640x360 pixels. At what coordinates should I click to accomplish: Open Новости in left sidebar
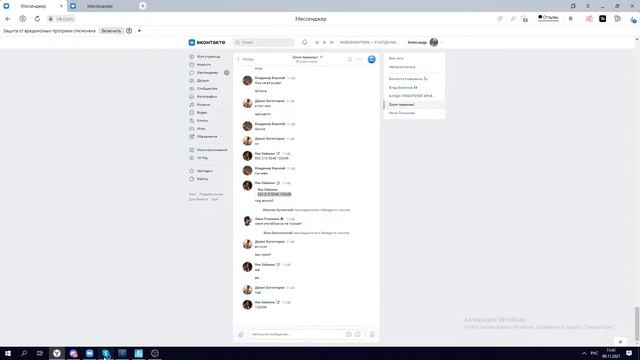coord(204,64)
